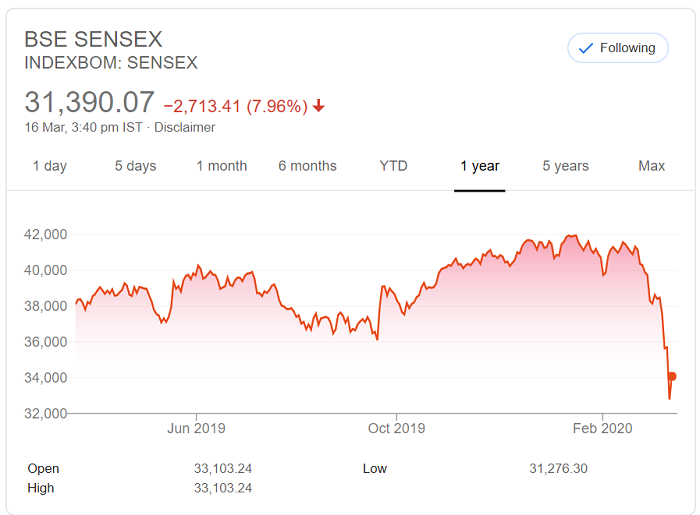700x515 pixels.
Task: Click the 31,390.07 index value
Action: 90,102
